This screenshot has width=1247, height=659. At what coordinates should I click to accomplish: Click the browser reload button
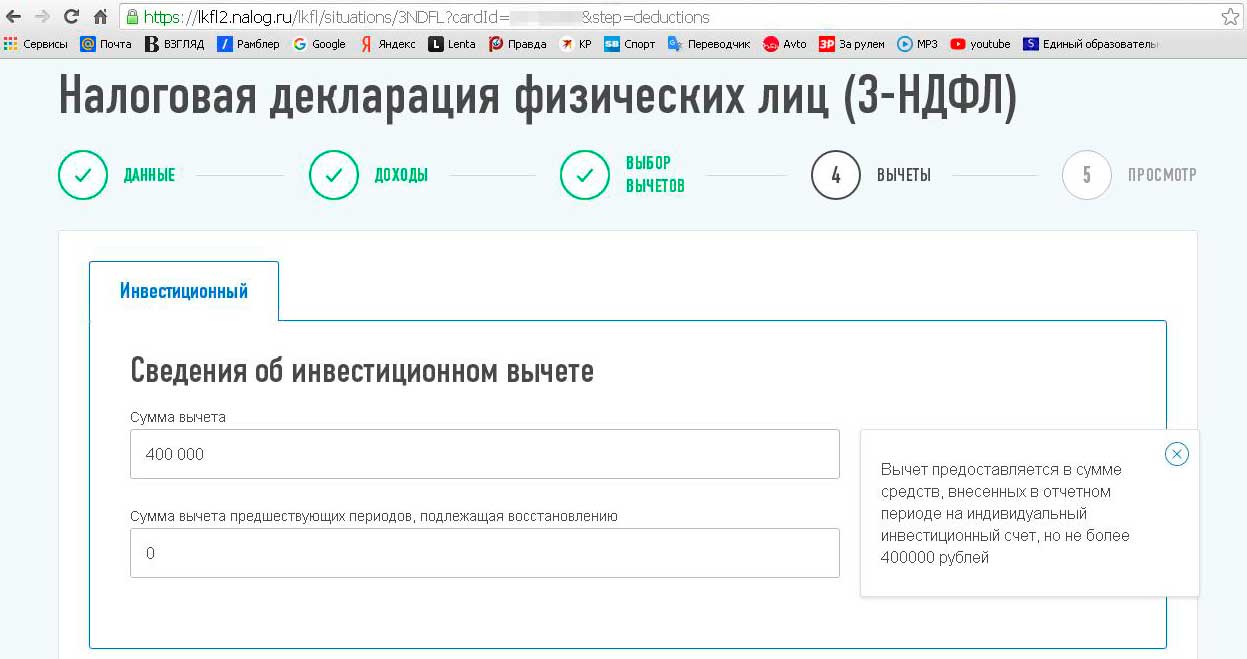71,17
